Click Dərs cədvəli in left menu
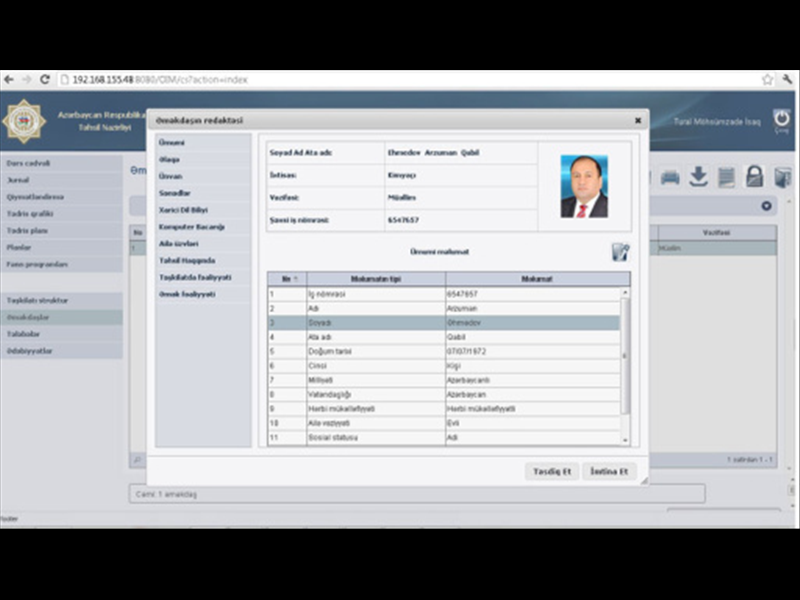800x600 pixels. click(30, 163)
